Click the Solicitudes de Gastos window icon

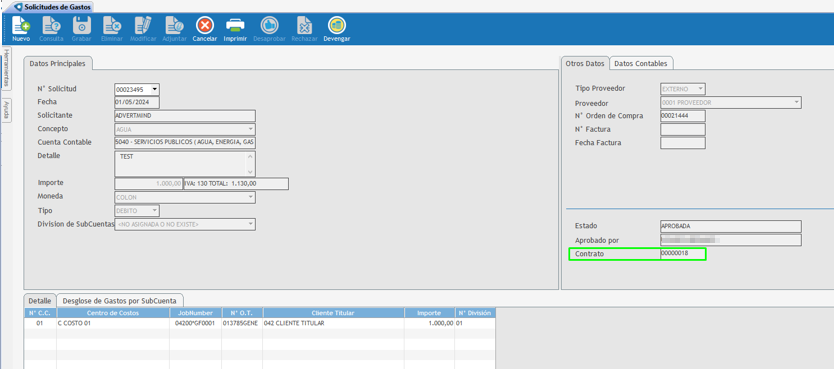[x=19, y=7]
